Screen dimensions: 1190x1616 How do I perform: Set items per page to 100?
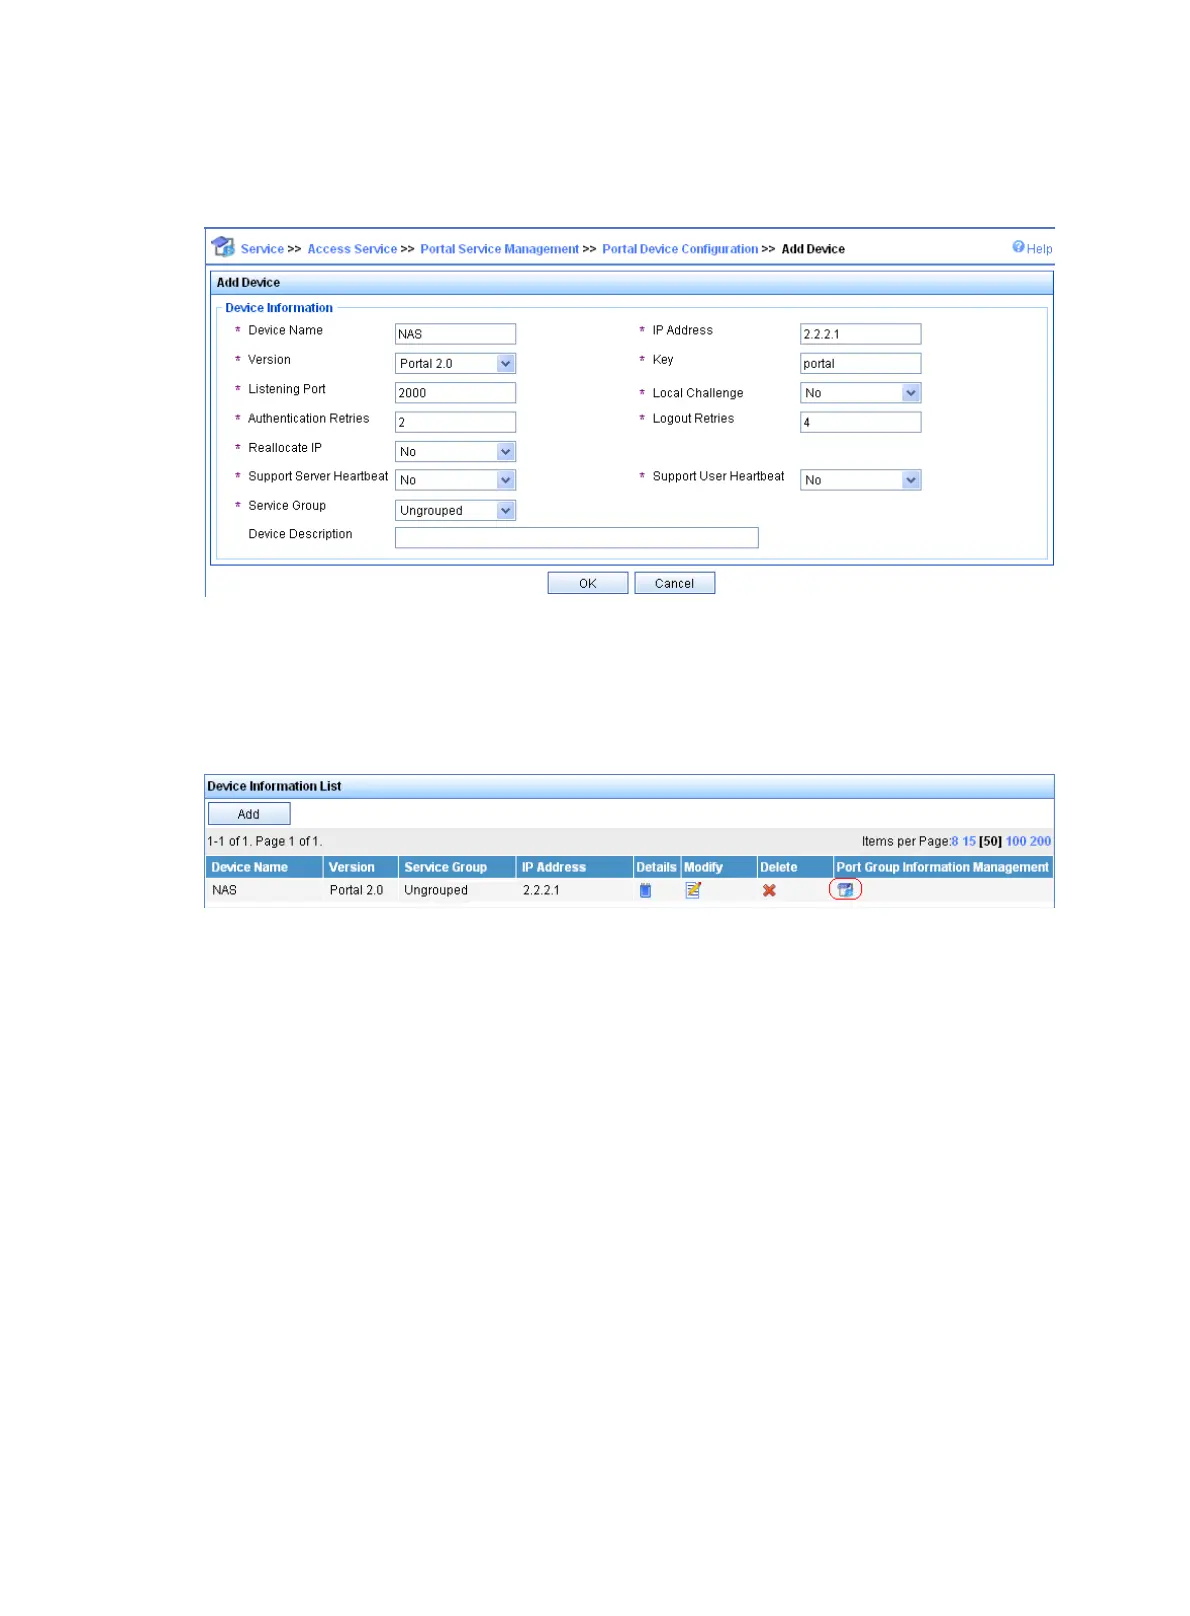[1015, 841]
